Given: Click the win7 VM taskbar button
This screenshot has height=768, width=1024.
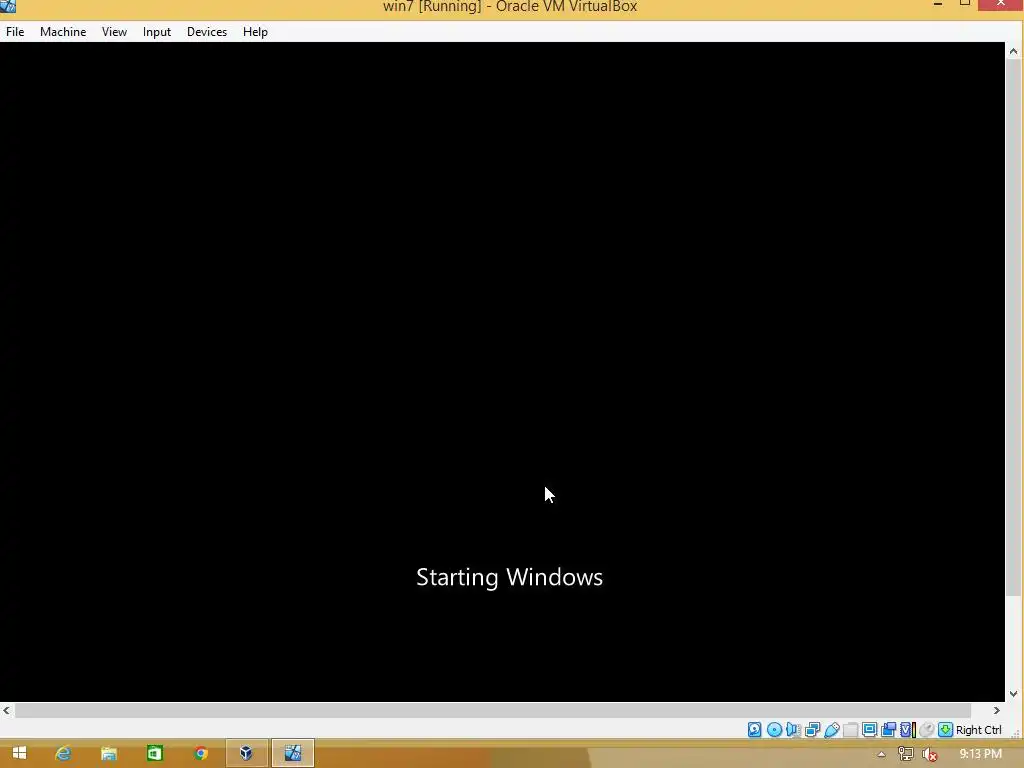Looking at the screenshot, I should [x=293, y=753].
